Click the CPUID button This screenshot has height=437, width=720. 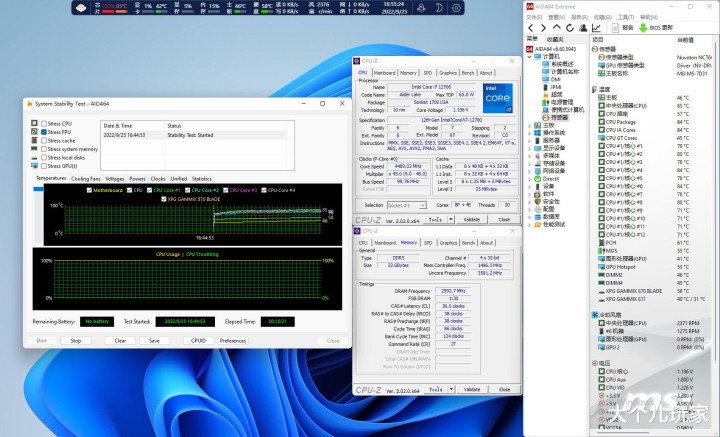coord(198,341)
